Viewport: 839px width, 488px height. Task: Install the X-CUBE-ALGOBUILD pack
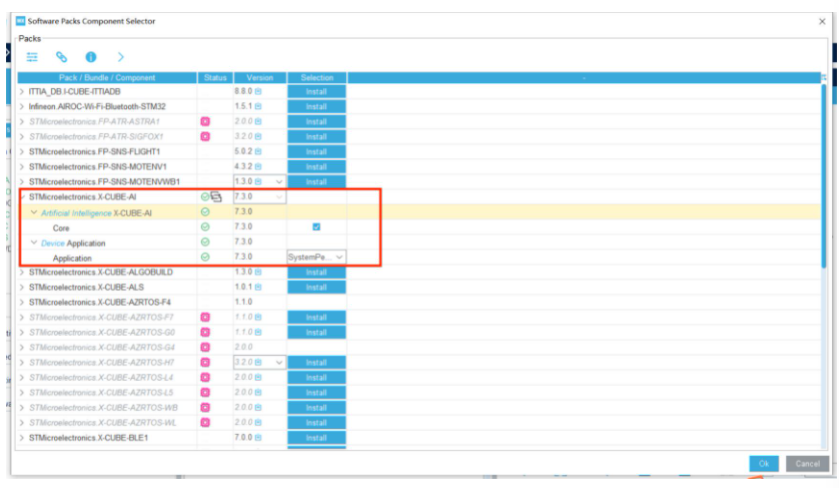click(316, 272)
